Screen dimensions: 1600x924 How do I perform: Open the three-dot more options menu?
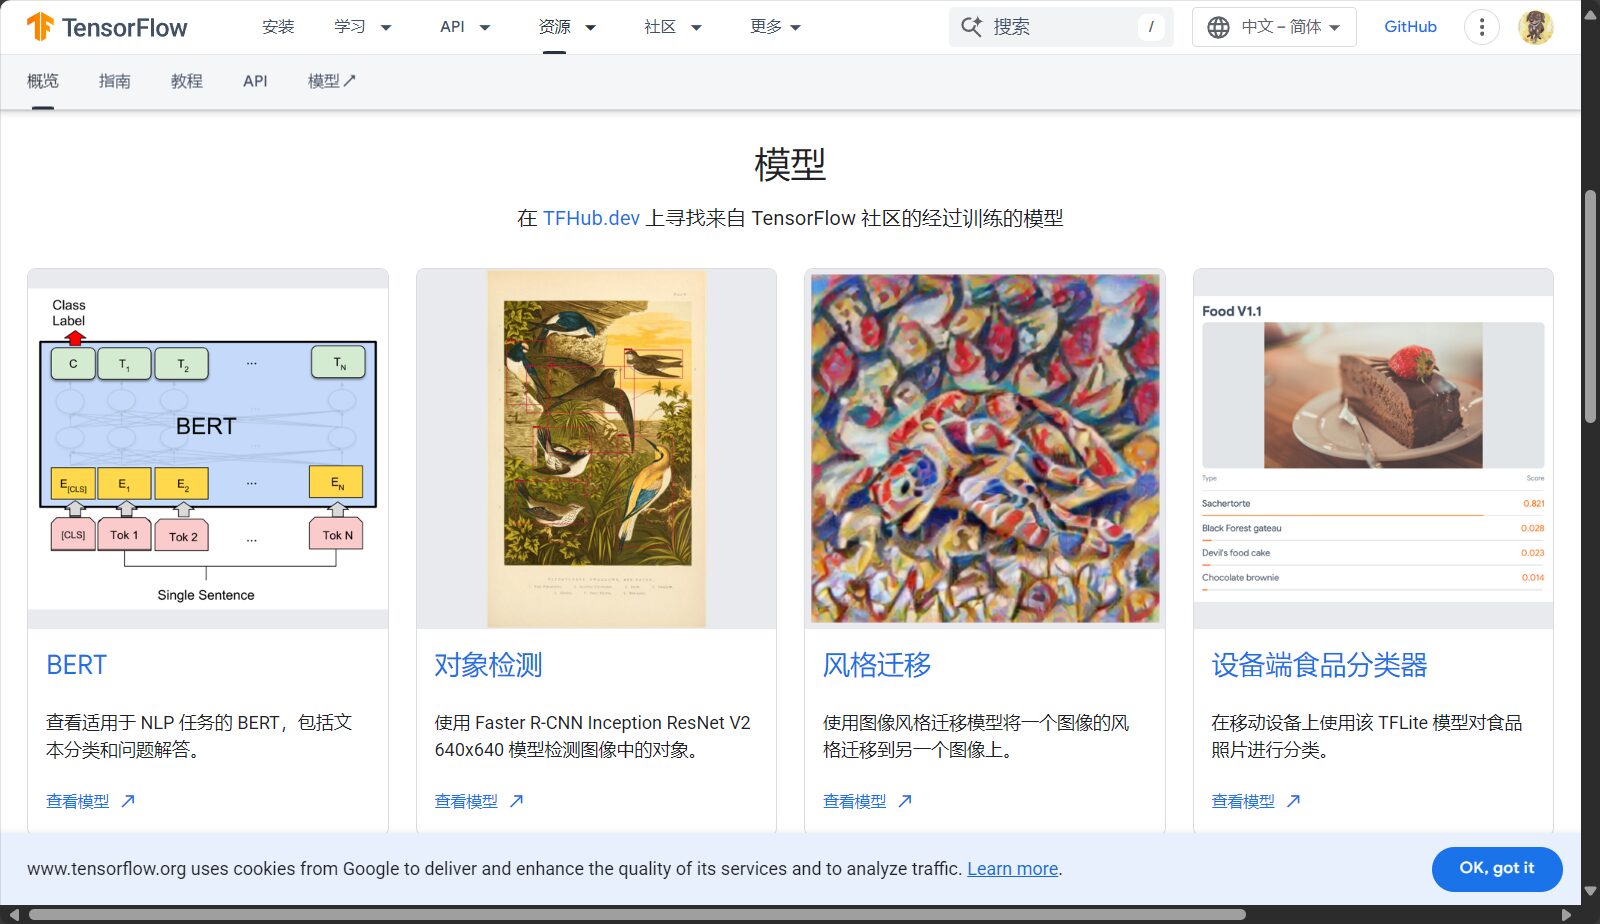tap(1481, 27)
